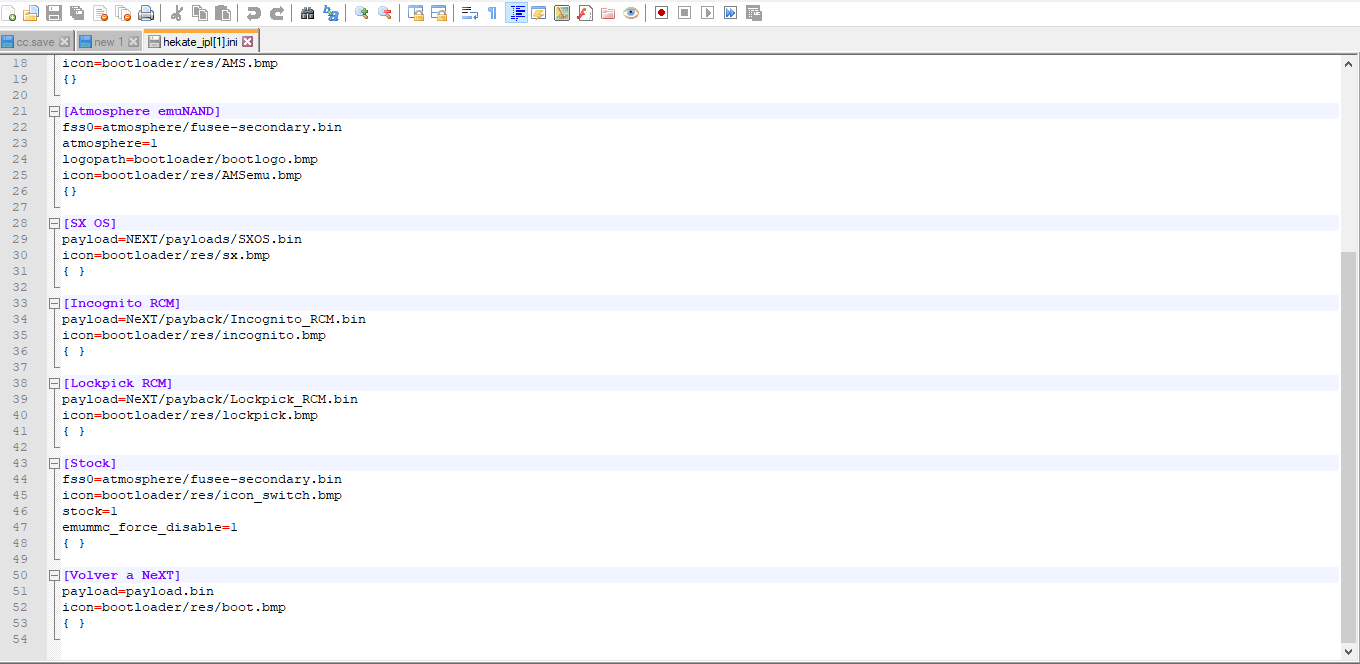
Task: Toggle synchronized vertical scrolling
Action: [x=415, y=13]
